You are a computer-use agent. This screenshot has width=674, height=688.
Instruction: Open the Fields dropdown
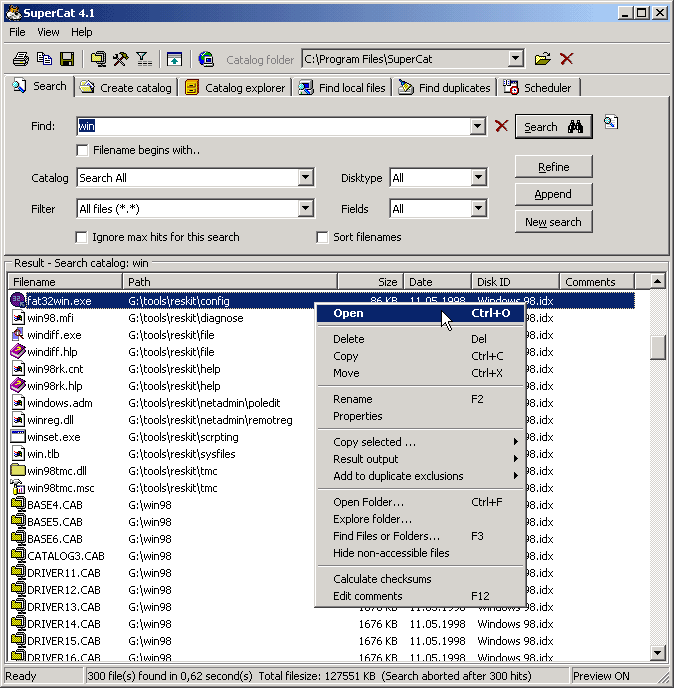478,208
